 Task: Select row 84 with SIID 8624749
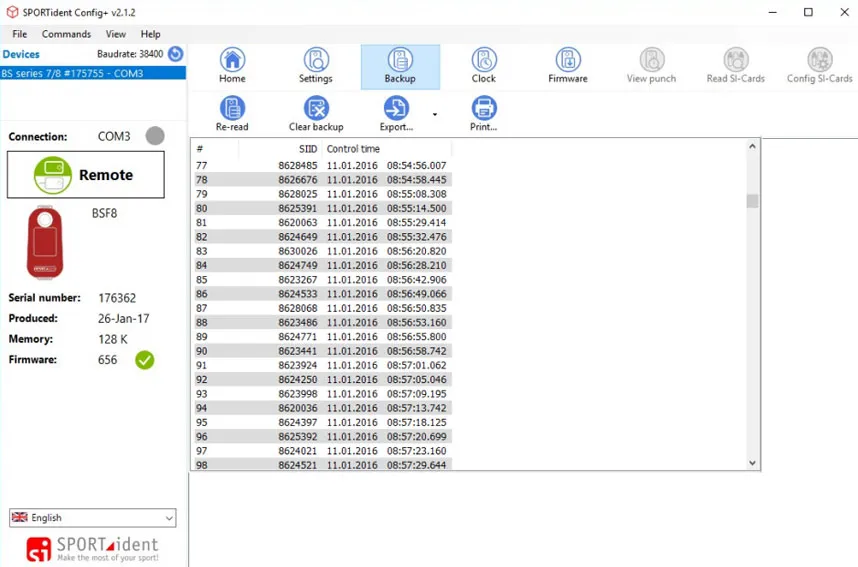[x=323, y=265]
